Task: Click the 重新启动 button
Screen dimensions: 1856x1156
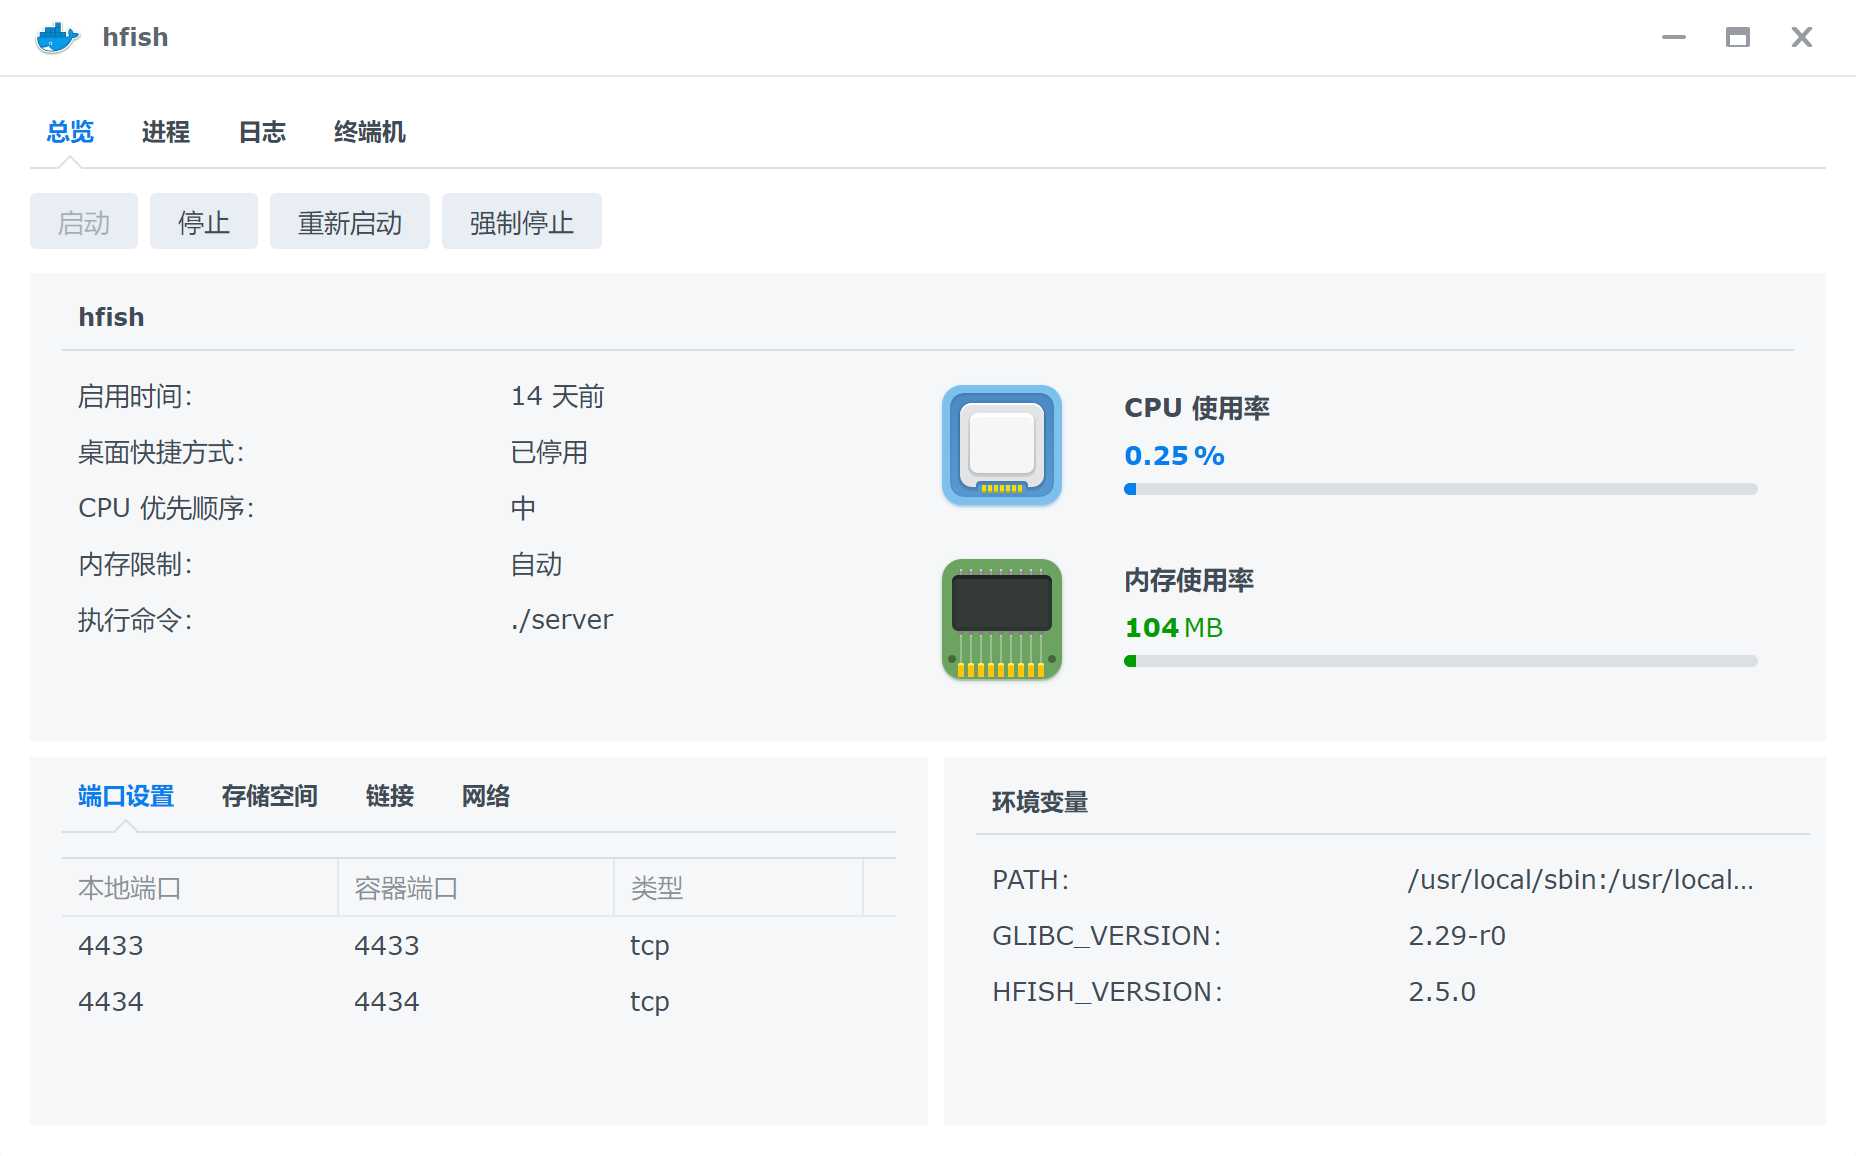Action: tap(350, 221)
